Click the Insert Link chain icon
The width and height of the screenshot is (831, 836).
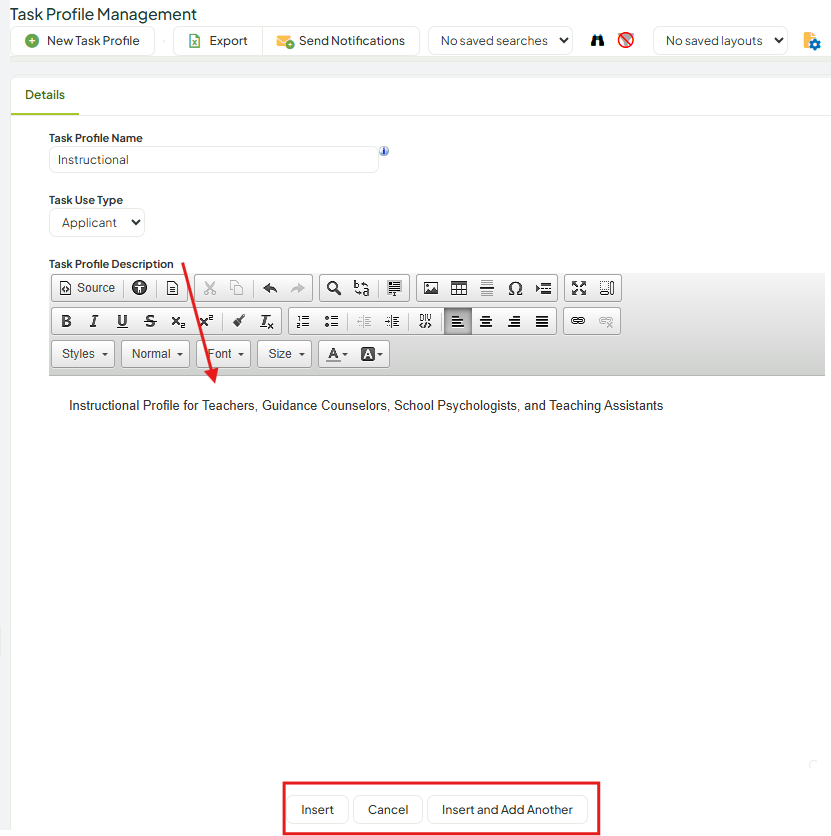[x=578, y=321]
